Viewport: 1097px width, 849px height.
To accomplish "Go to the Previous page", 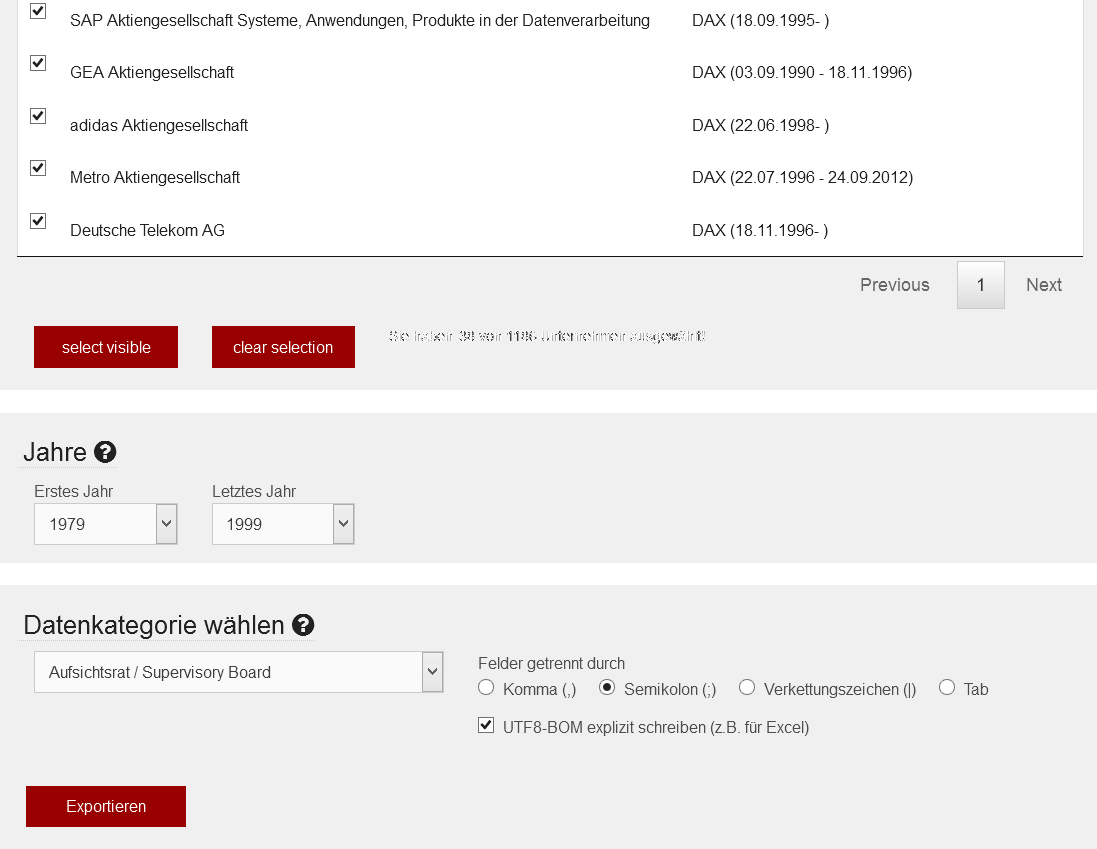I will (x=895, y=285).
